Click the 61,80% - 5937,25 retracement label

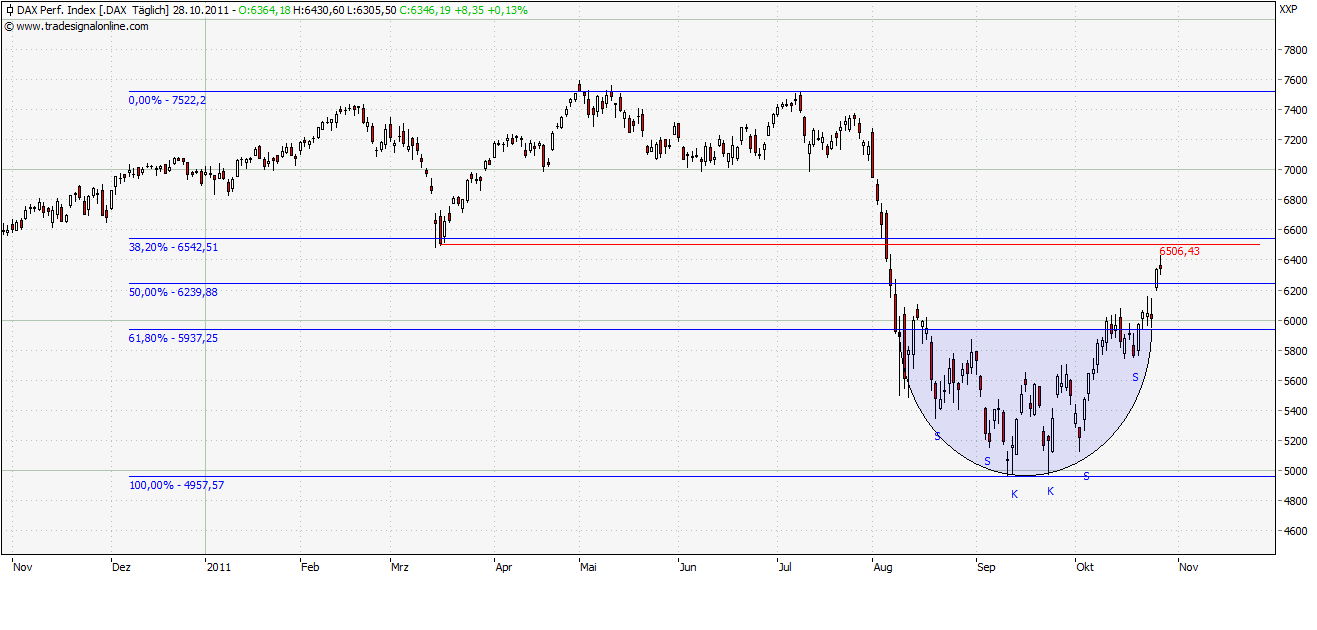pyautogui.click(x=173, y=339)
